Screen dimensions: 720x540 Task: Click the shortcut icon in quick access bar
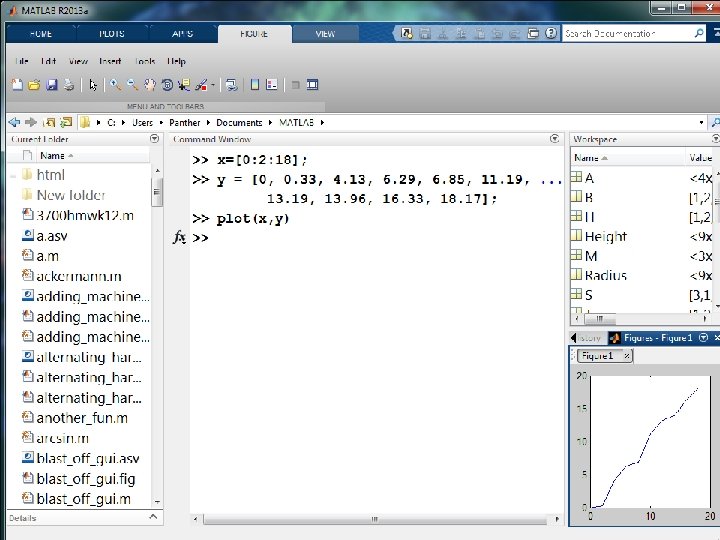coord(406,33)
